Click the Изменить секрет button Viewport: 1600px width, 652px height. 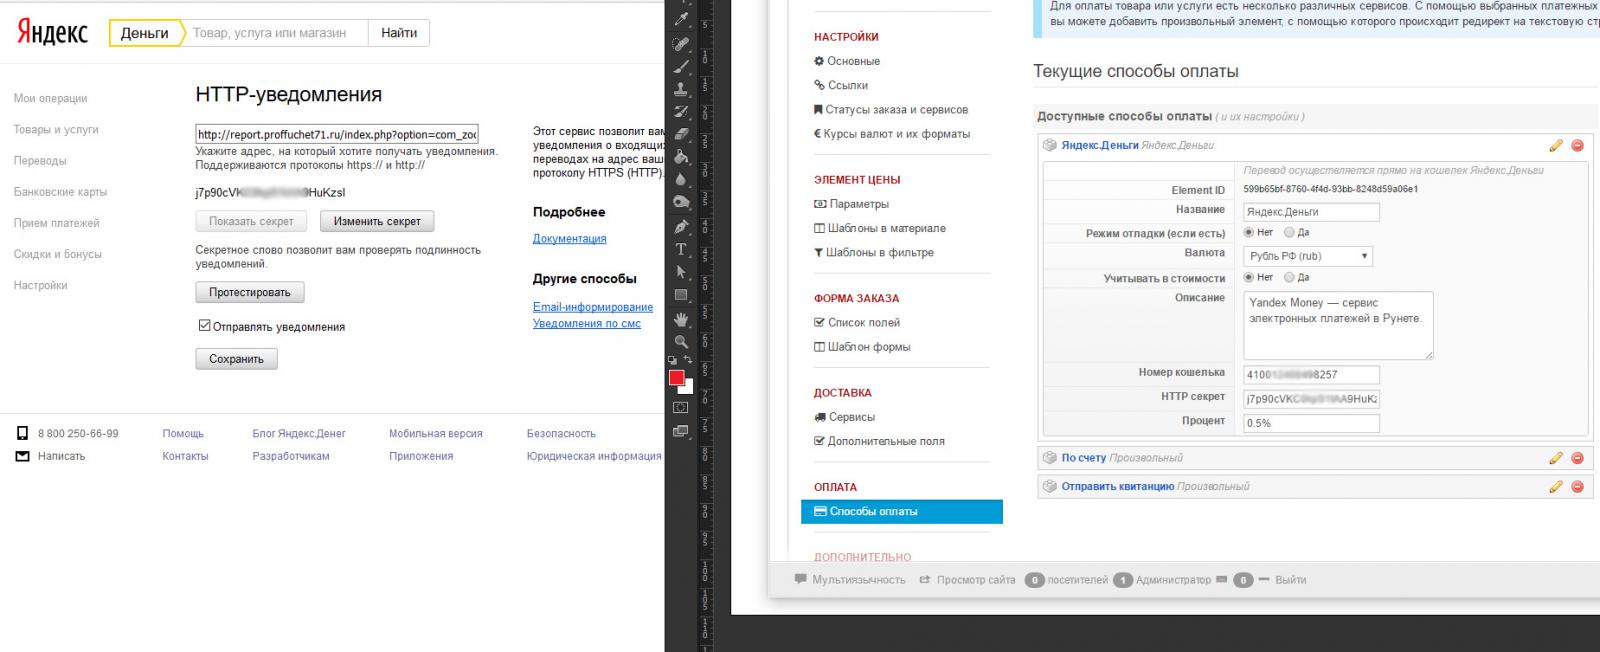point(377,221)
